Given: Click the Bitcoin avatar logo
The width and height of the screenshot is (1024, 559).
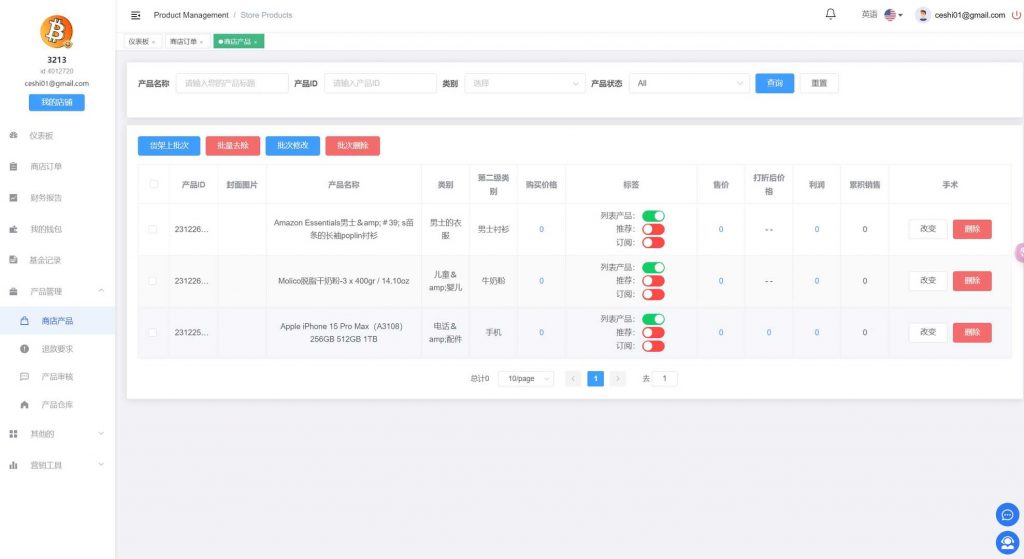Looking at the screenshot, I should coord(56,33).
